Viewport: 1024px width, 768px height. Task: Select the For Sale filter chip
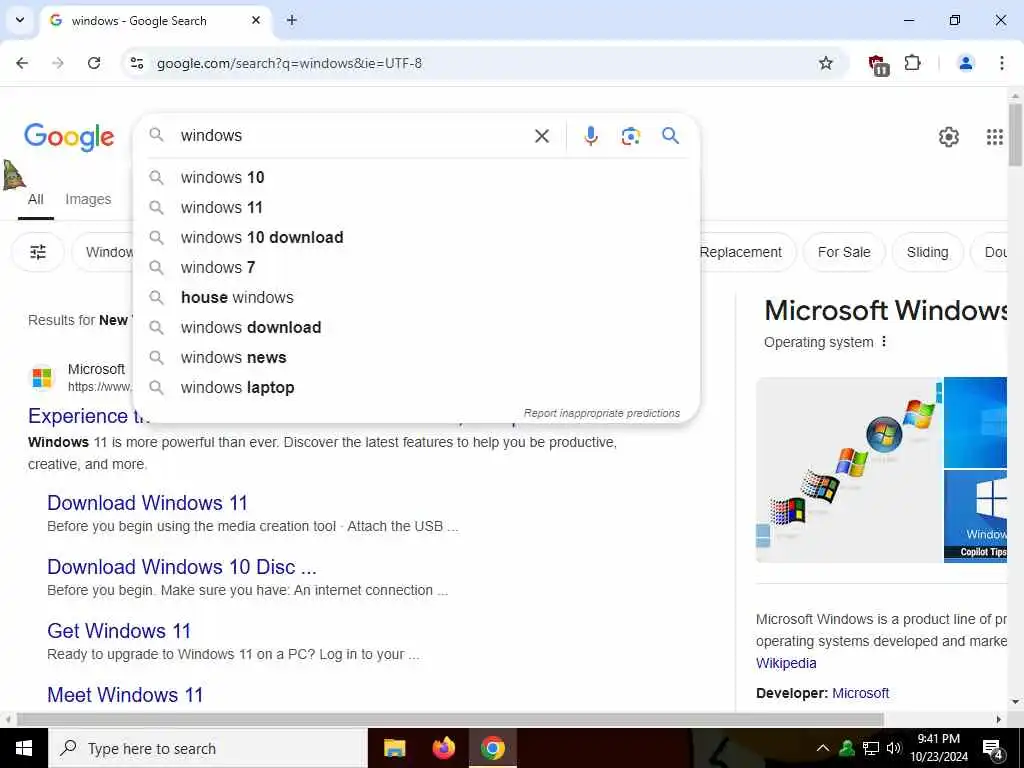(x=844, y=252)
